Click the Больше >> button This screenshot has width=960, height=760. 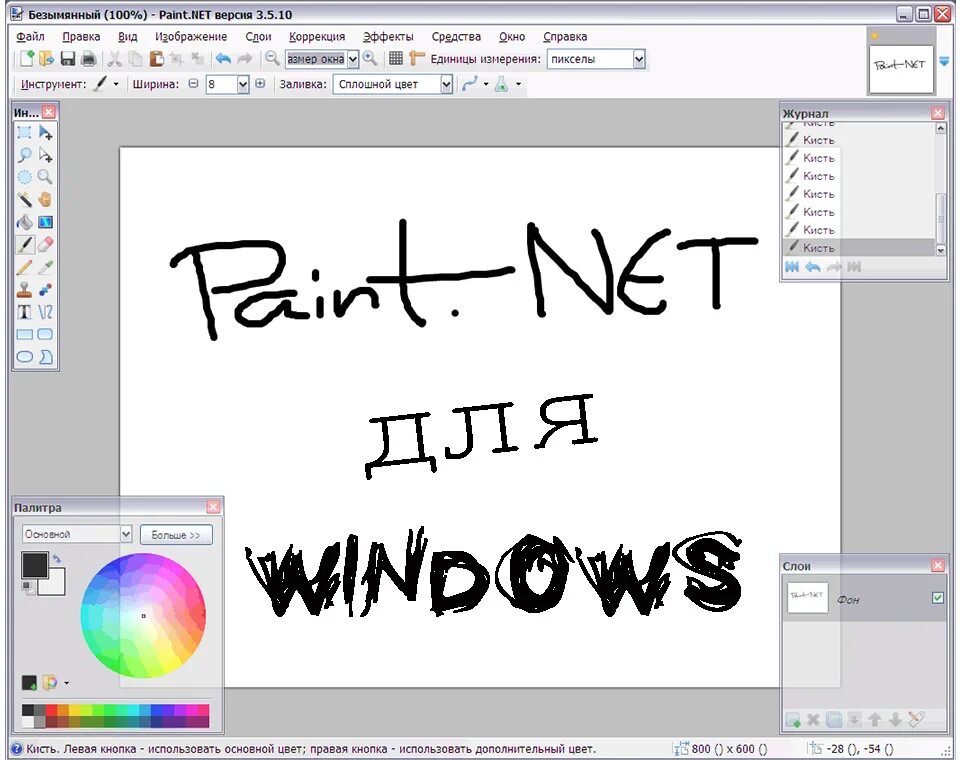(x=176, y=535)
